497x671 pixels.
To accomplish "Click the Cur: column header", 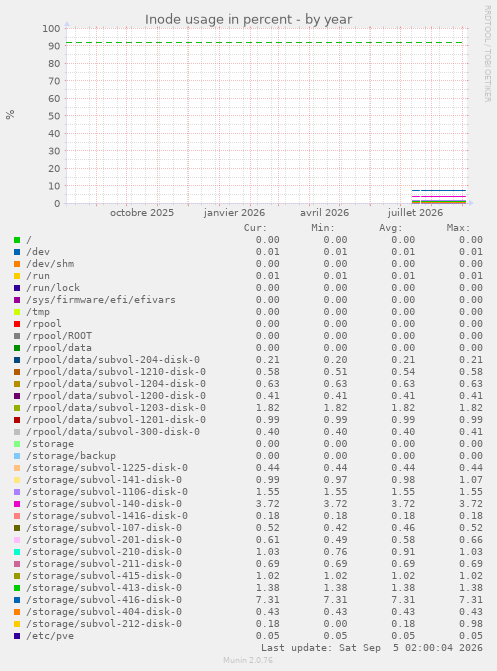I will (256, 228).
